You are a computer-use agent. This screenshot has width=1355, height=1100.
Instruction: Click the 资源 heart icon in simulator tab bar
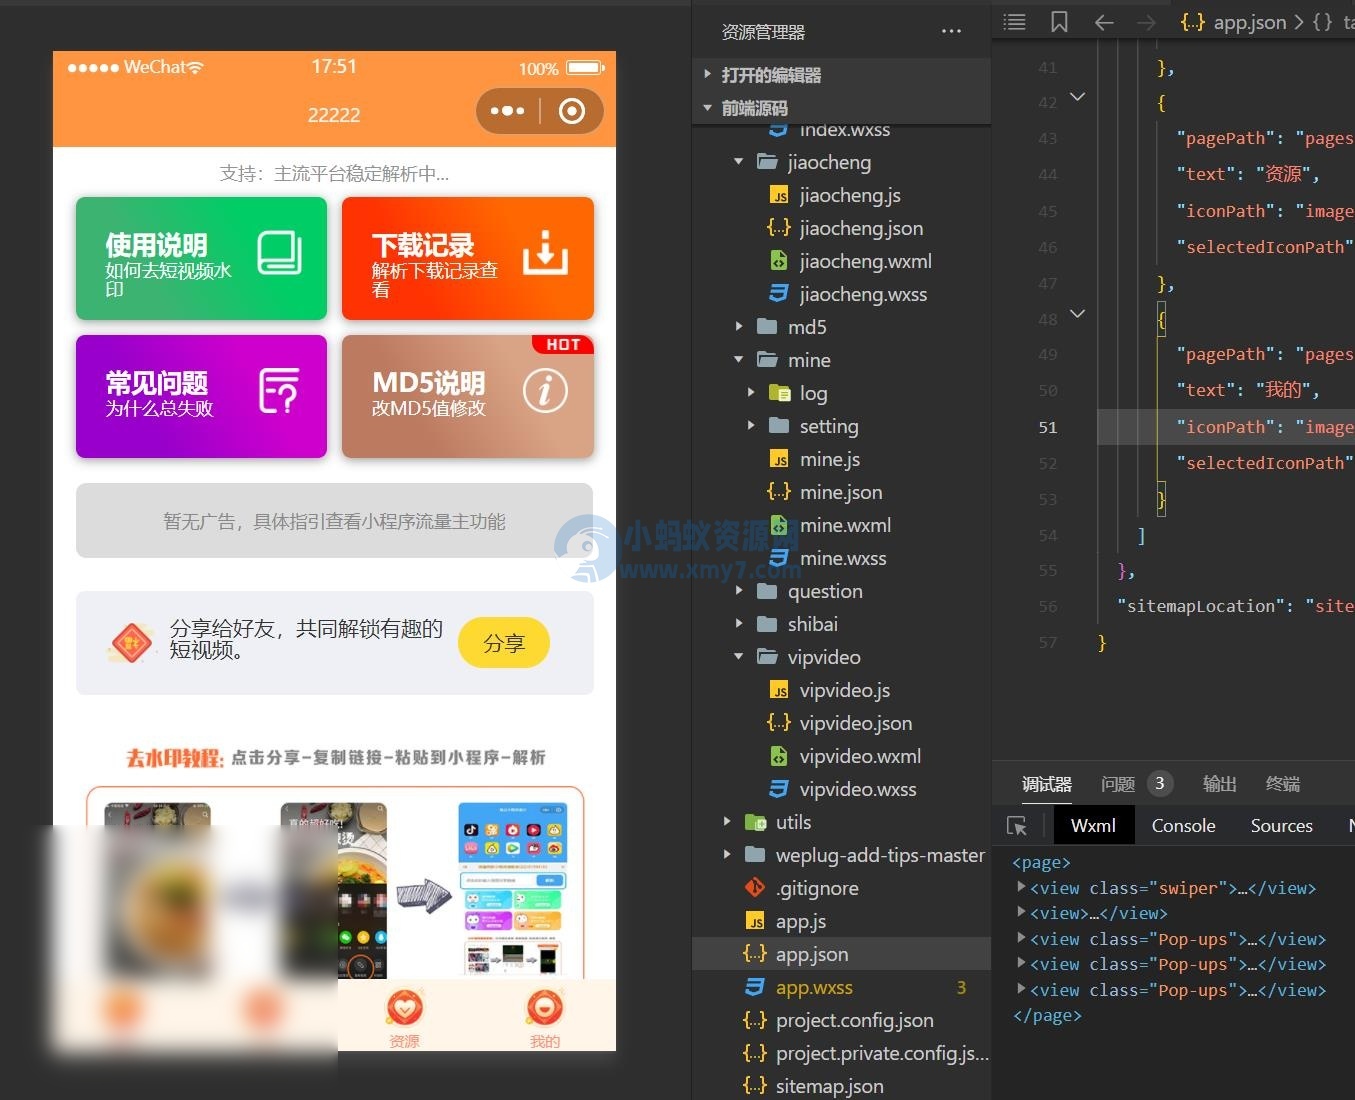404,1008
